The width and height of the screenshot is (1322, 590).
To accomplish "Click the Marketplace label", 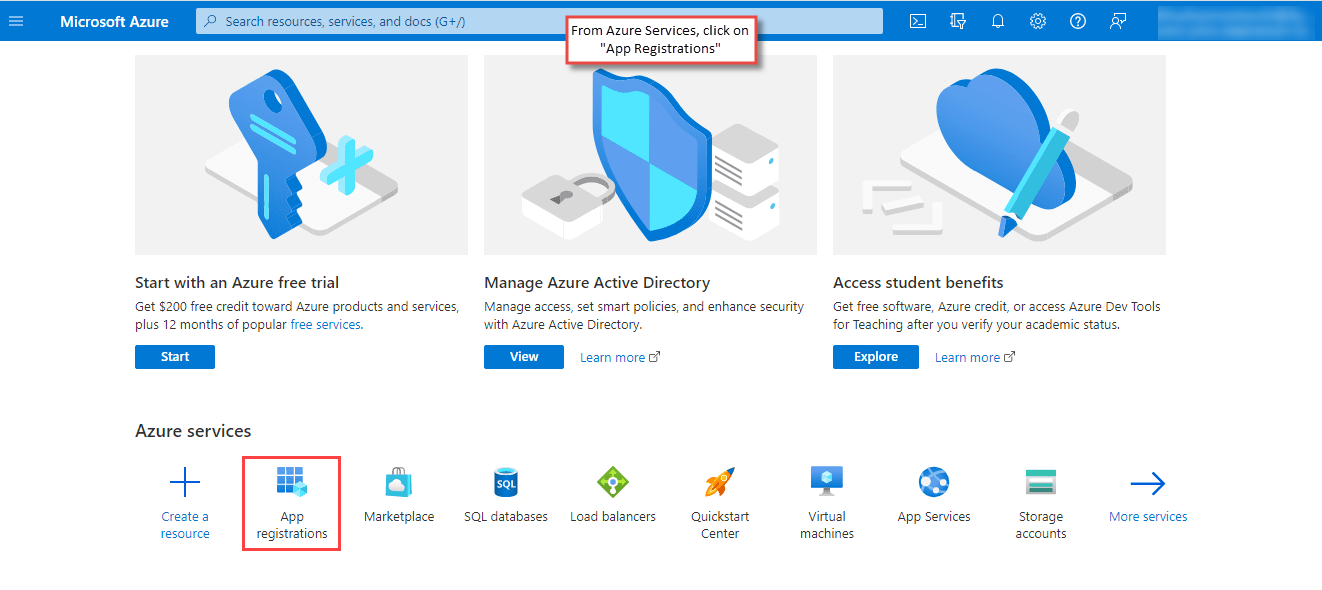I will point(399,517).
